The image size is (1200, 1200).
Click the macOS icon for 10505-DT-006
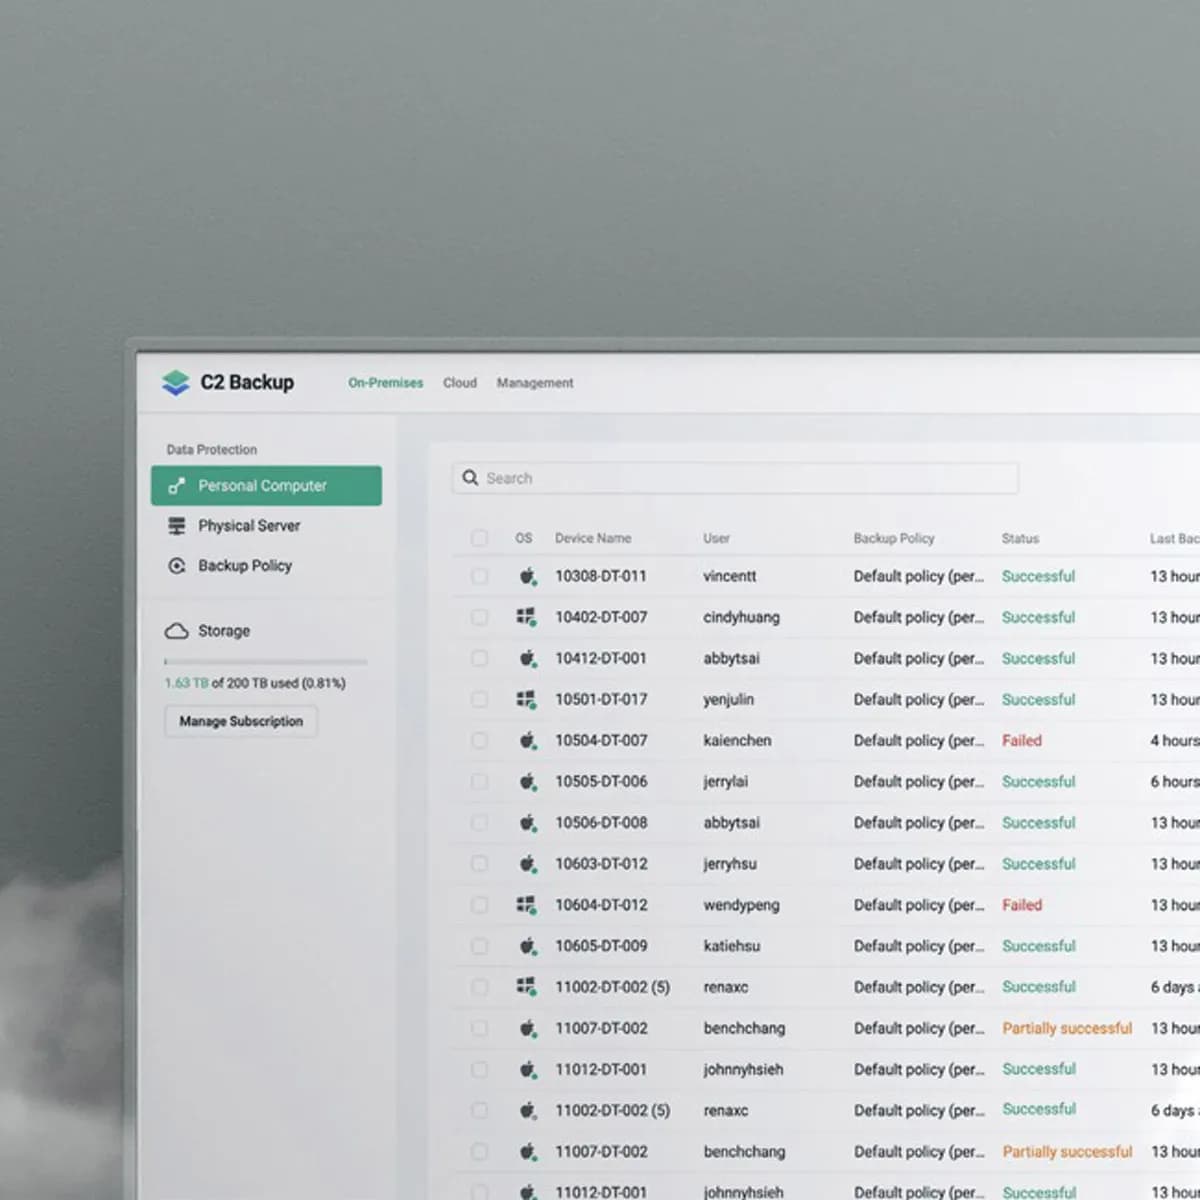click(527, 781)
